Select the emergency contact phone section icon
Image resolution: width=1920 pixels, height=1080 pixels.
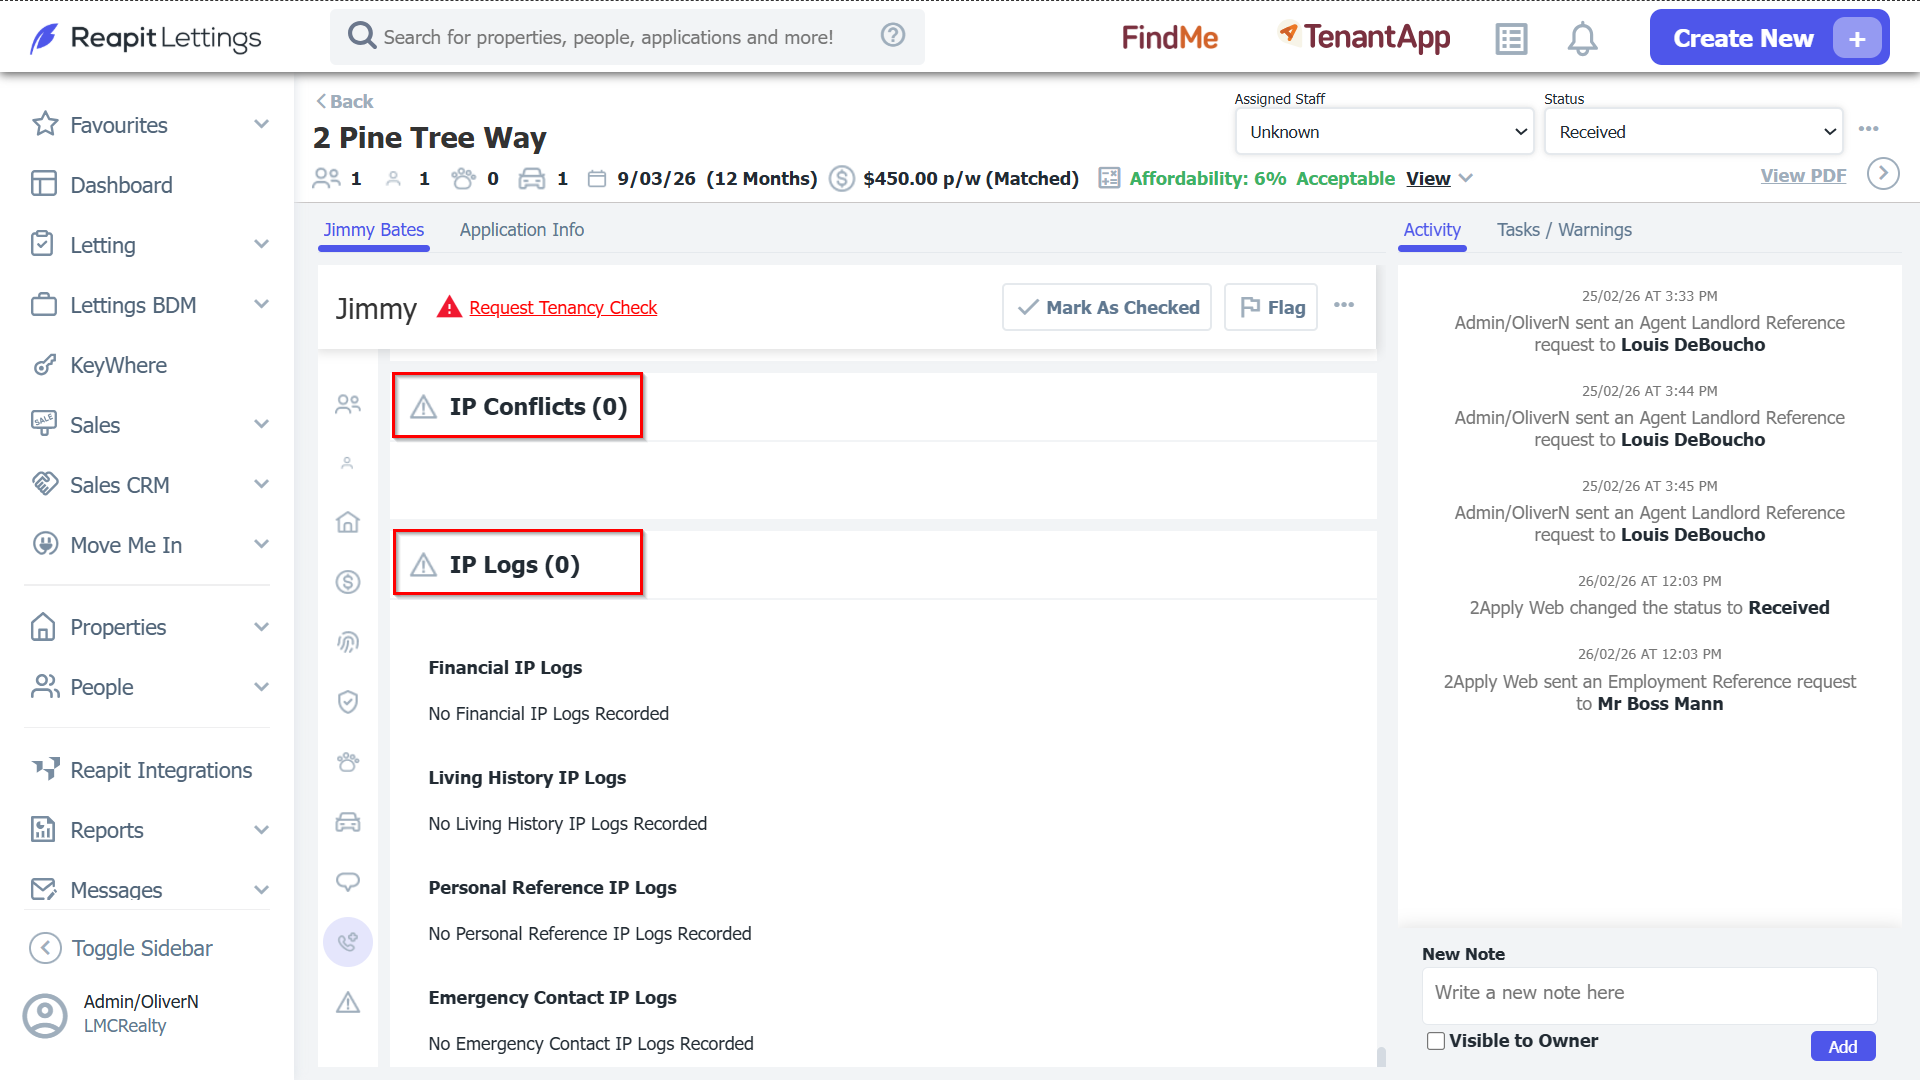coord(348,942)
